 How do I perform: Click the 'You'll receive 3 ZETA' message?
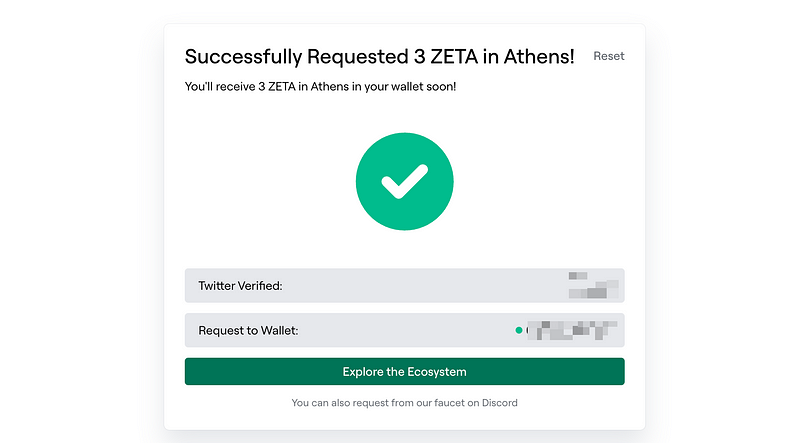(320, 87)
